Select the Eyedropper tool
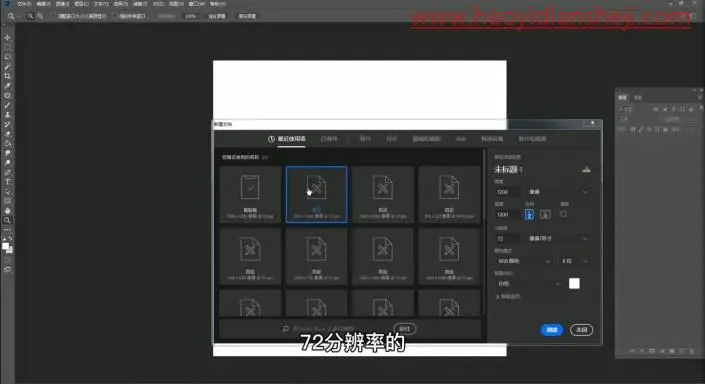 (x=7, y=86)
